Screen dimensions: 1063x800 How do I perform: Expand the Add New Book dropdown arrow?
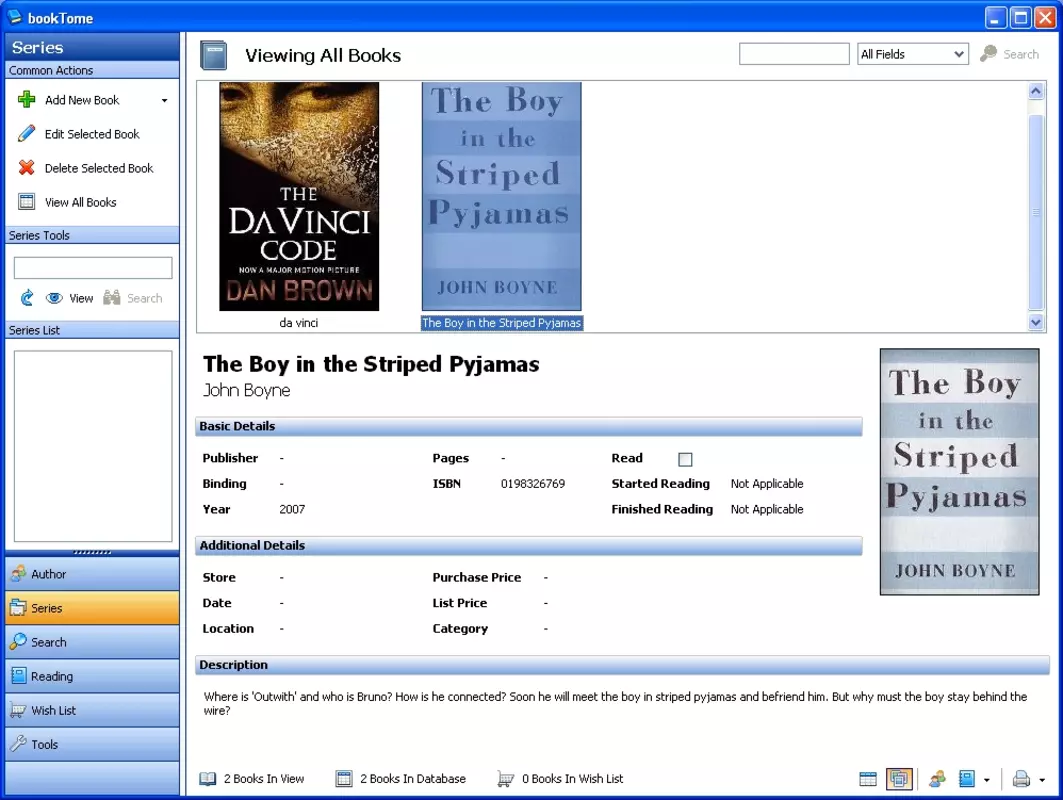164,100
